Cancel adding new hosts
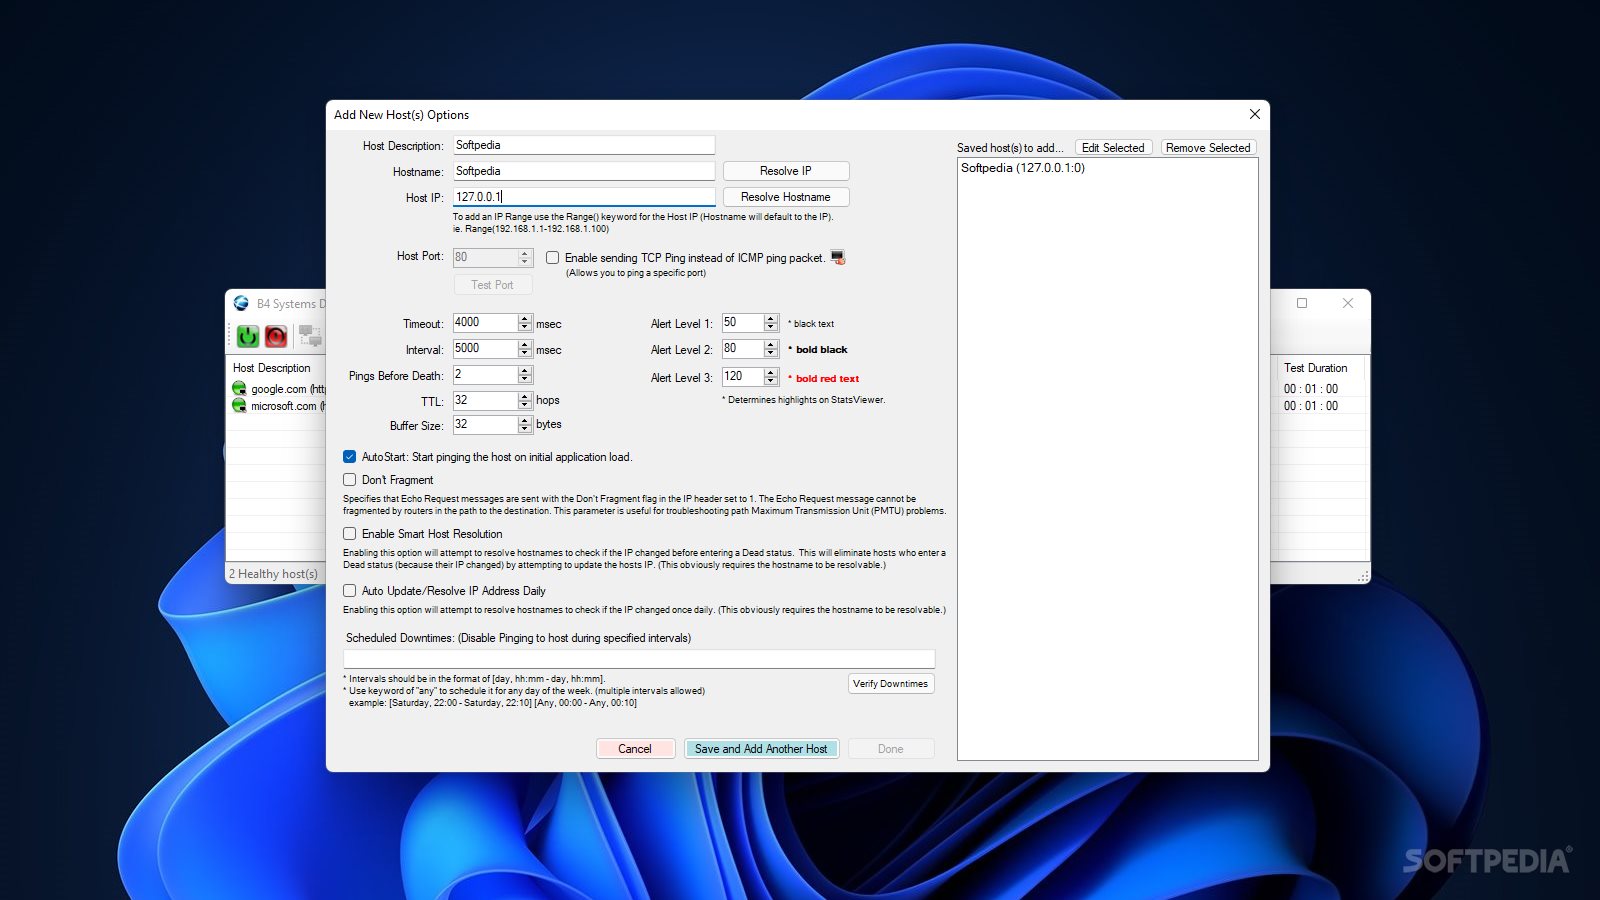 click(635, 749)
